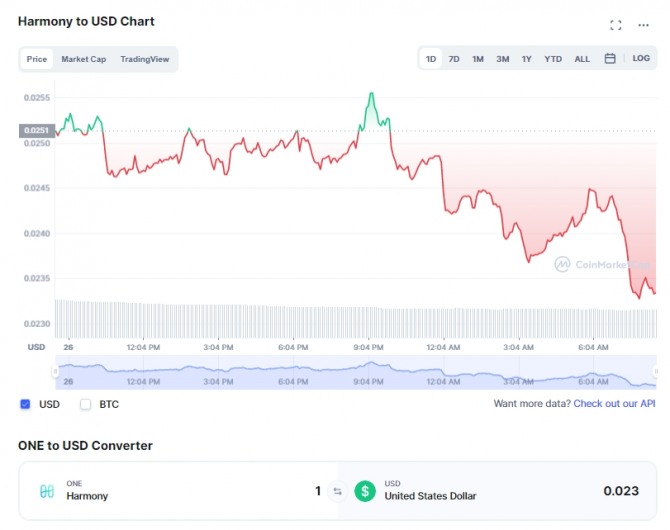
Task: Open fullscreen chart view icon
Action: click(x=616, y=25)
